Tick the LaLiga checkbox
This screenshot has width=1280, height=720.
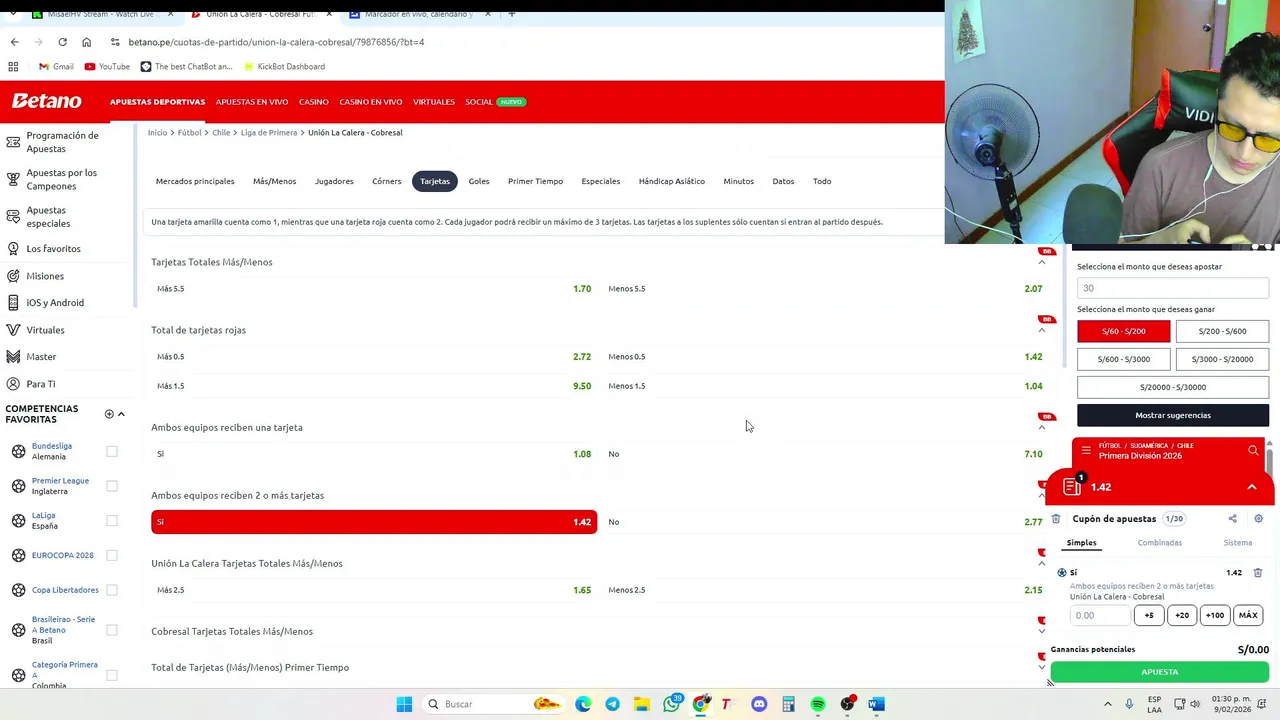(112, 520)
